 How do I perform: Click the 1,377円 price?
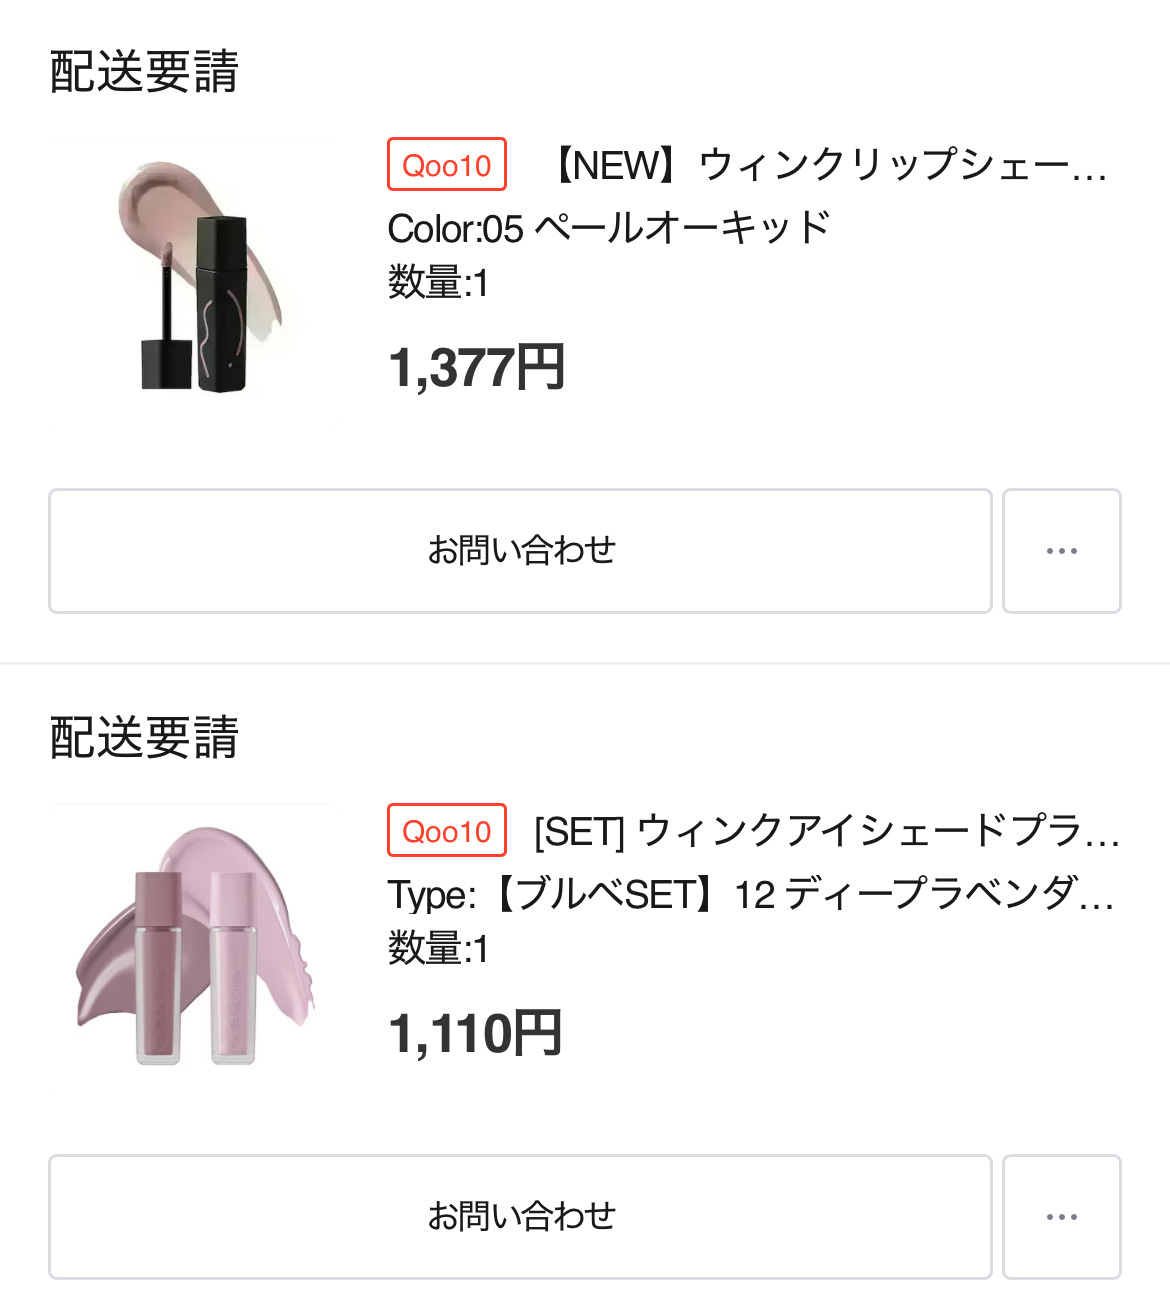point(476,368)
